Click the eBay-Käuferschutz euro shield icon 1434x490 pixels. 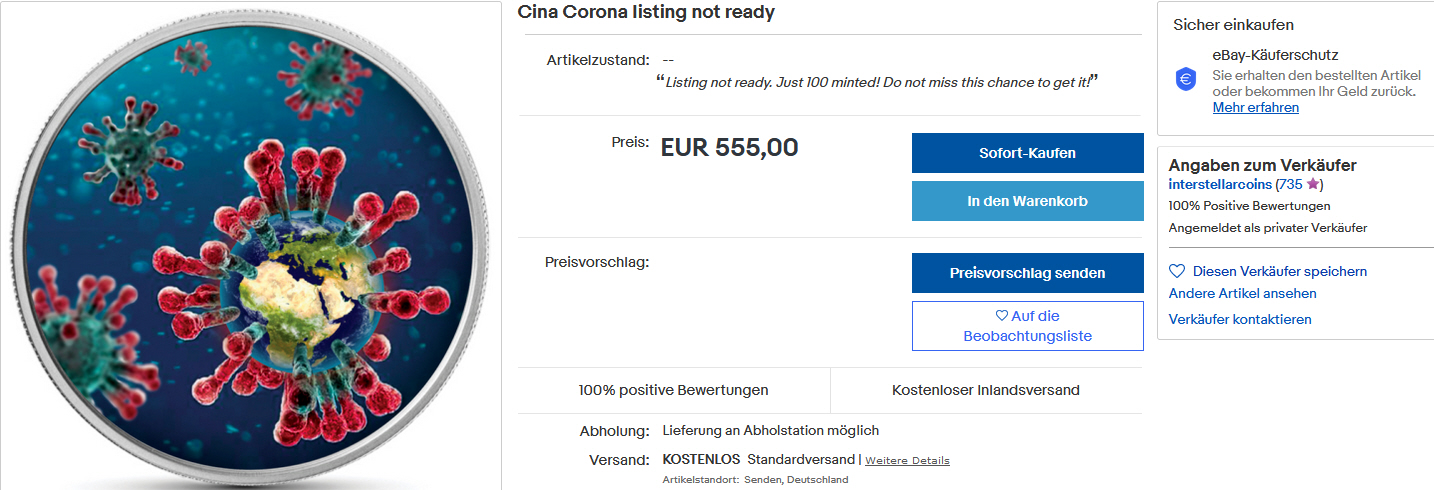coord(1186,80)
